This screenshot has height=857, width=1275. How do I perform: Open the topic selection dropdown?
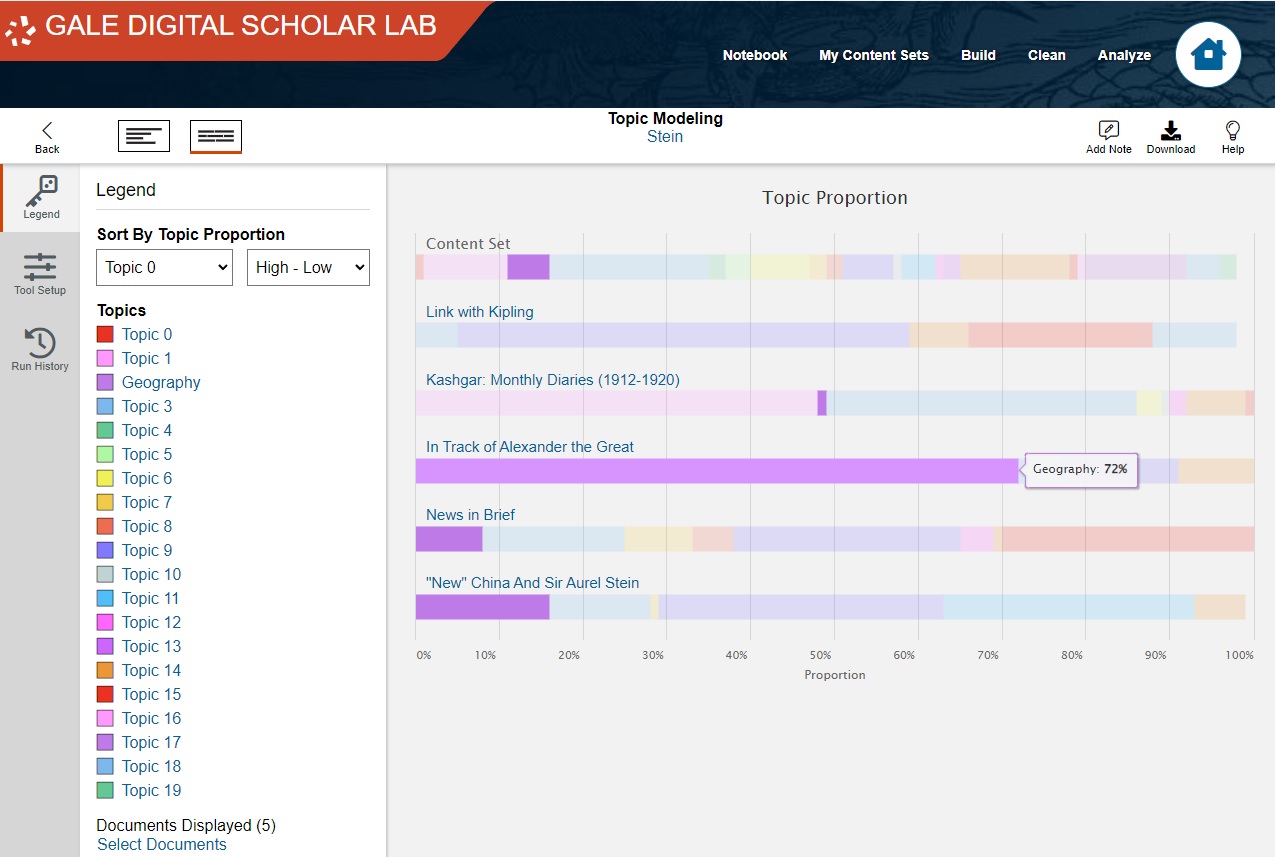click(165, 267)
